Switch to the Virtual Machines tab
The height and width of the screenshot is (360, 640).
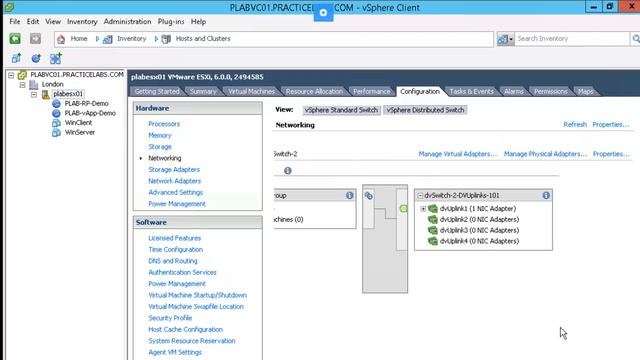pyautogui.click(x=251, y=91)
